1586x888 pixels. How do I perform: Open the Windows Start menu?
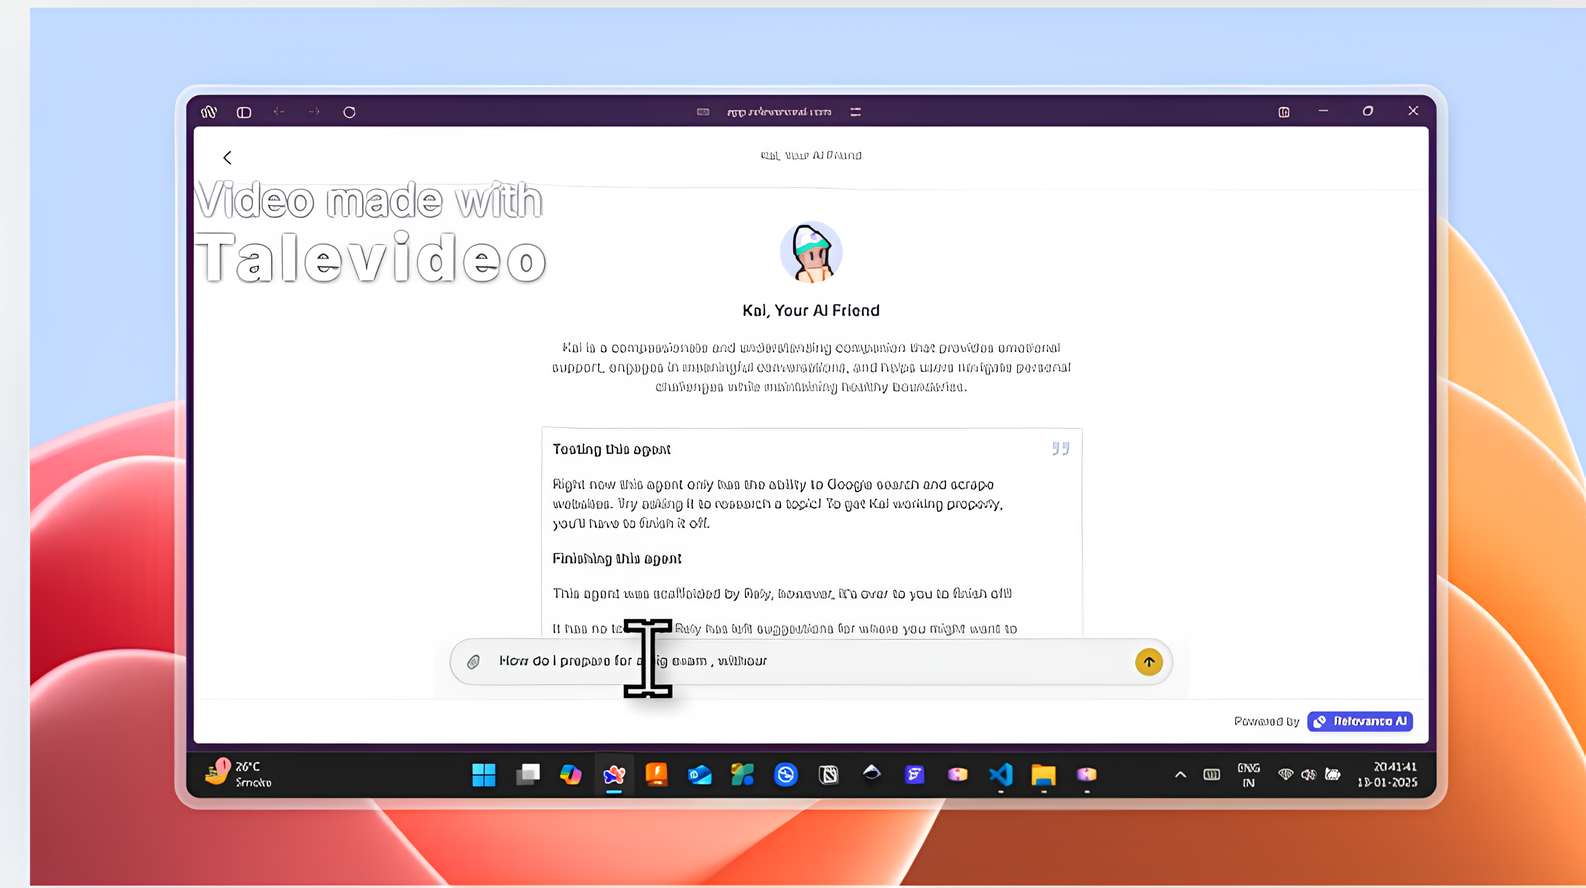[x=484, y=775]
